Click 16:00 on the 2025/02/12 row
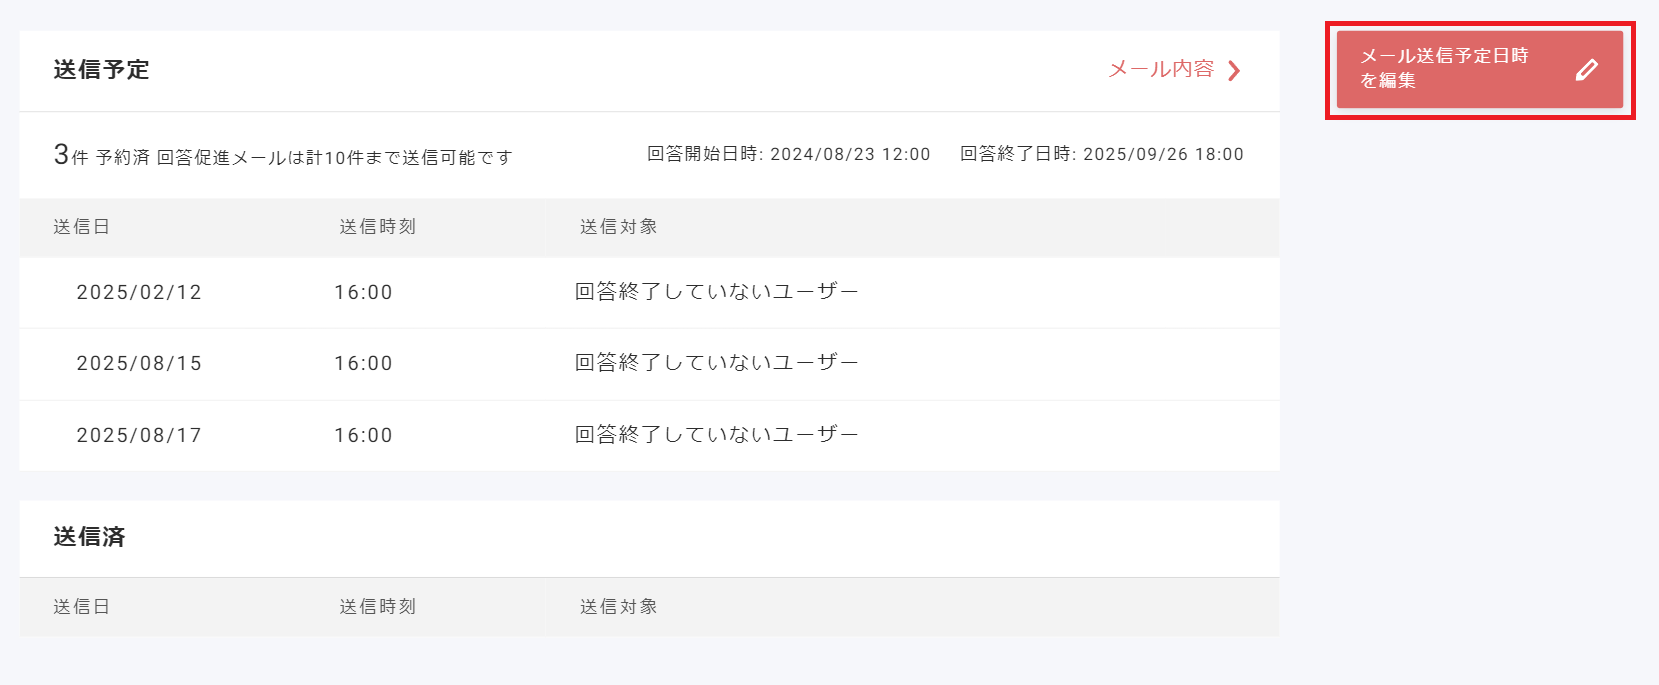 362,292
